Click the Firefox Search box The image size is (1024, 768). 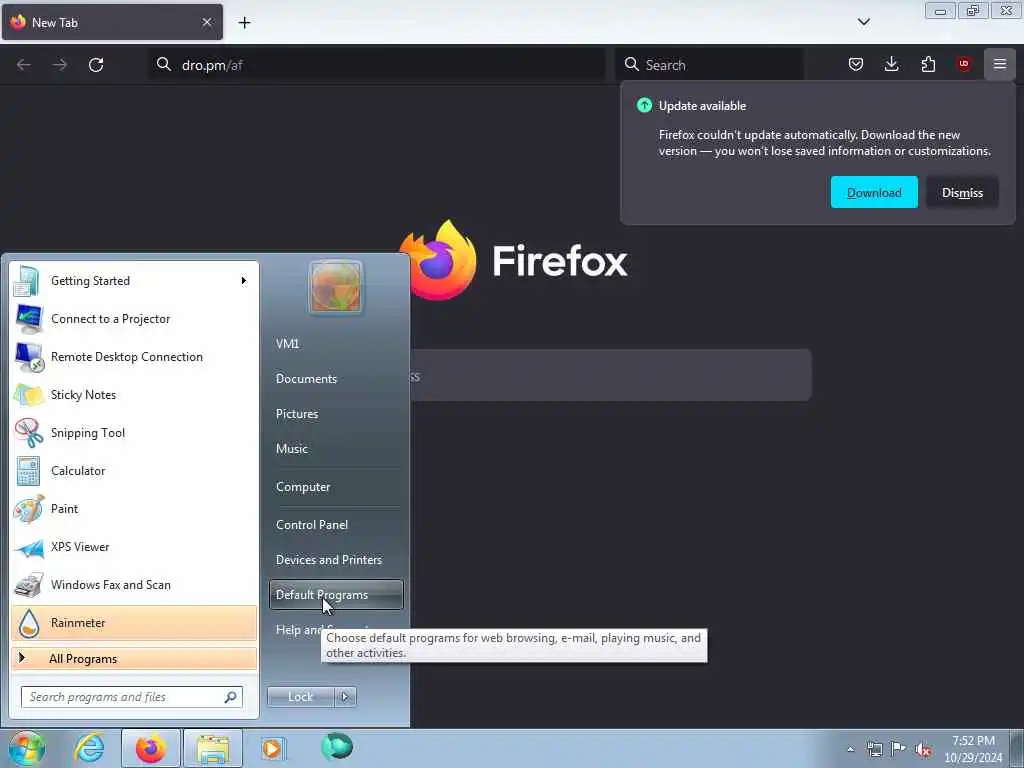[x=709, y=65]
